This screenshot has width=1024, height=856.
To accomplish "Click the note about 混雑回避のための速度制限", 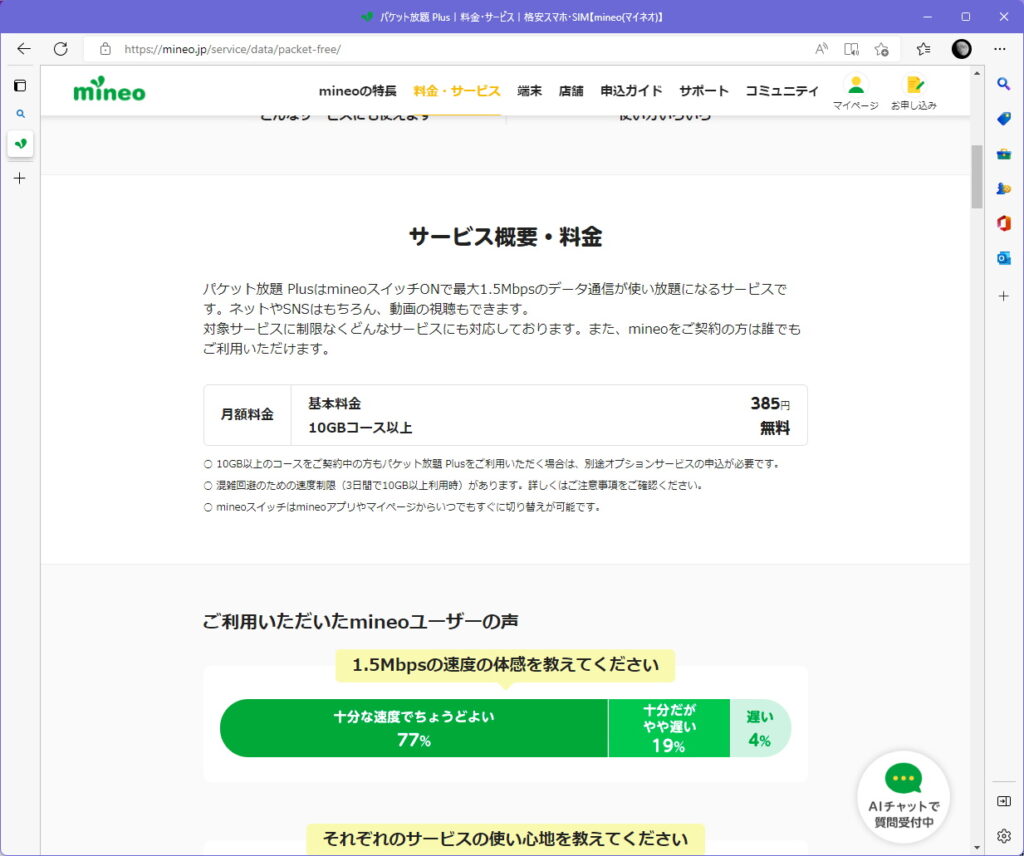I will [453, 485].
